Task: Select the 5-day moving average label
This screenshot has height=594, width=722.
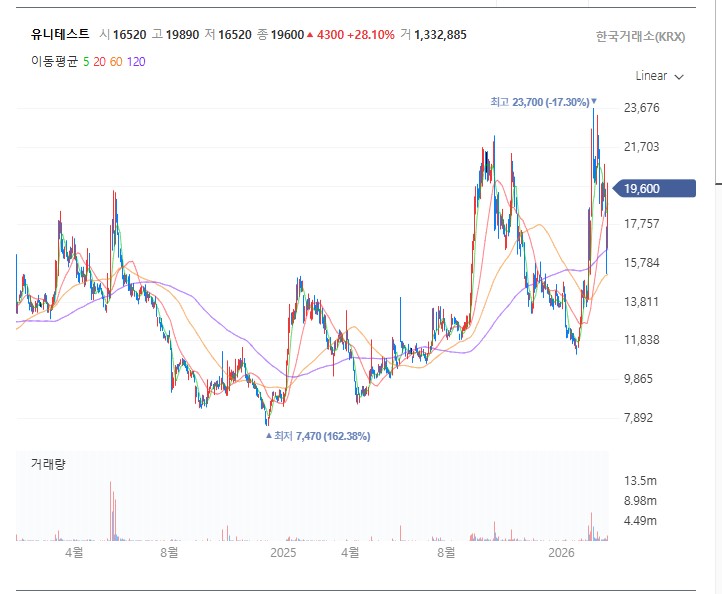Action: [86, 62]
